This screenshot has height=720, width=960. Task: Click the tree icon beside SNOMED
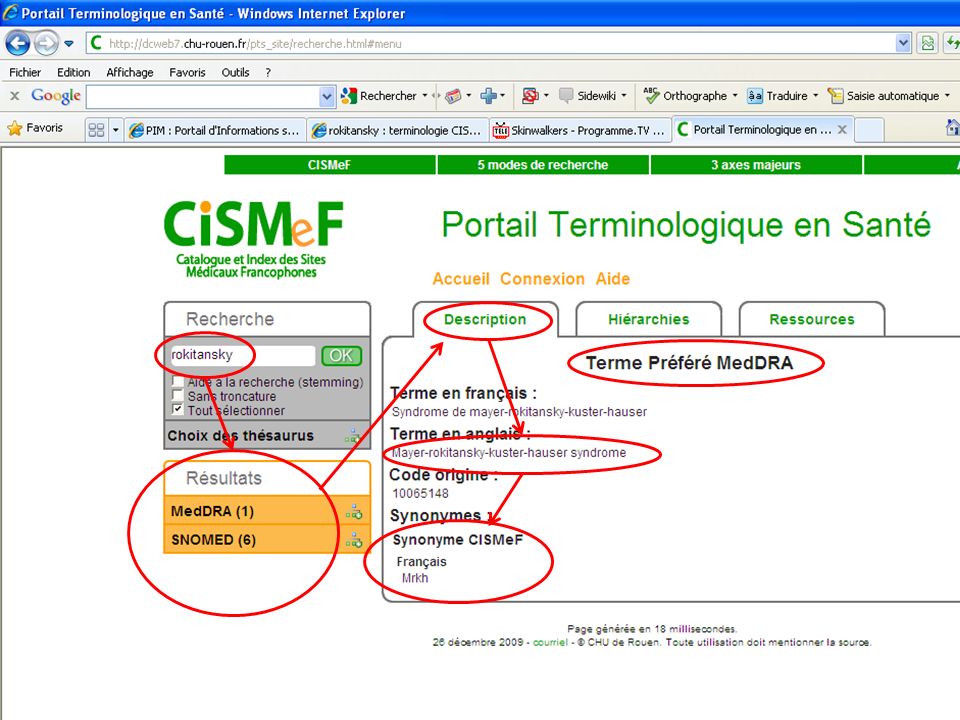coord(354,540)
